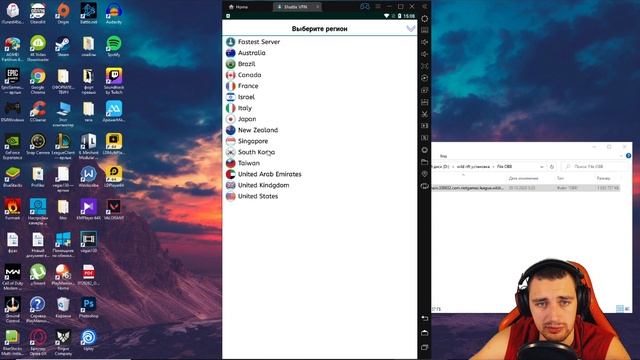This screenshot has width=640, height=360.
Task: Open Audacity desktop shortcut
Action: coord(114,13)
